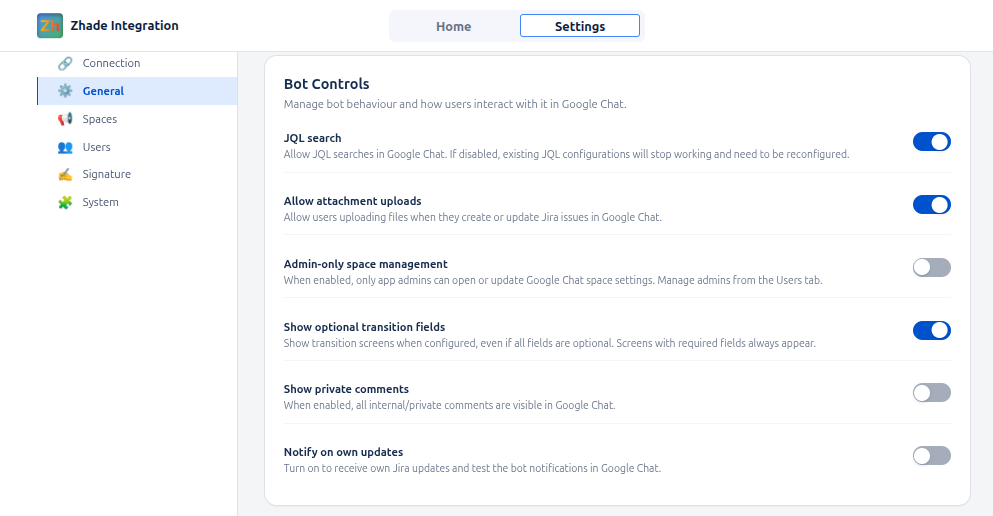The image size is (993, 516).
Task: Enable Notify on own updates
Action: pos(931,456)
